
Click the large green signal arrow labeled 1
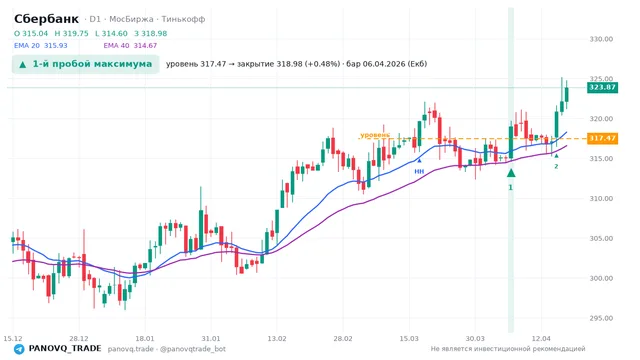pos(511,173)
